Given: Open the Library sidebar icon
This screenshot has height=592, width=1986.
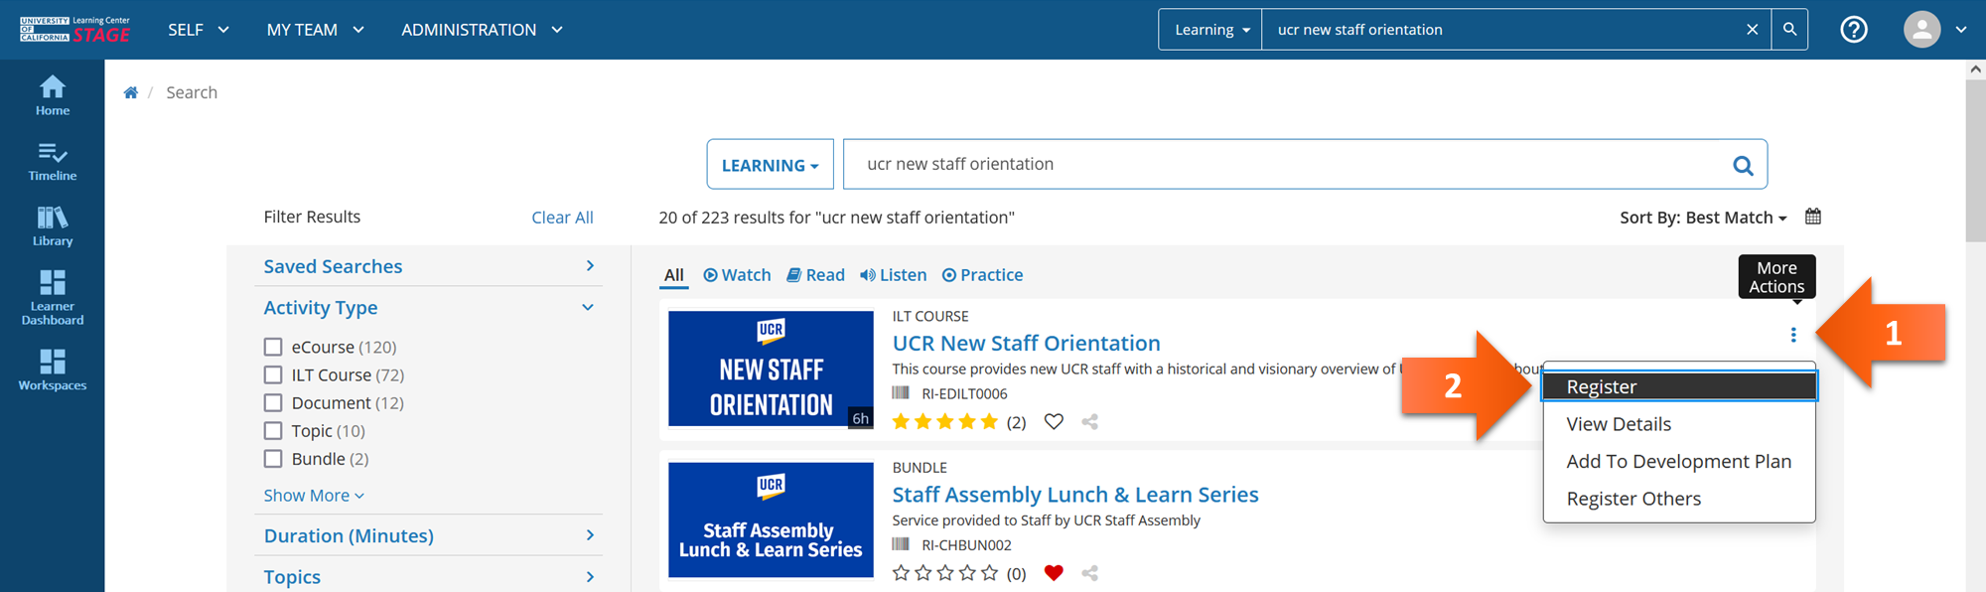Looking at the screenshot, I should [x=52, y=226].
